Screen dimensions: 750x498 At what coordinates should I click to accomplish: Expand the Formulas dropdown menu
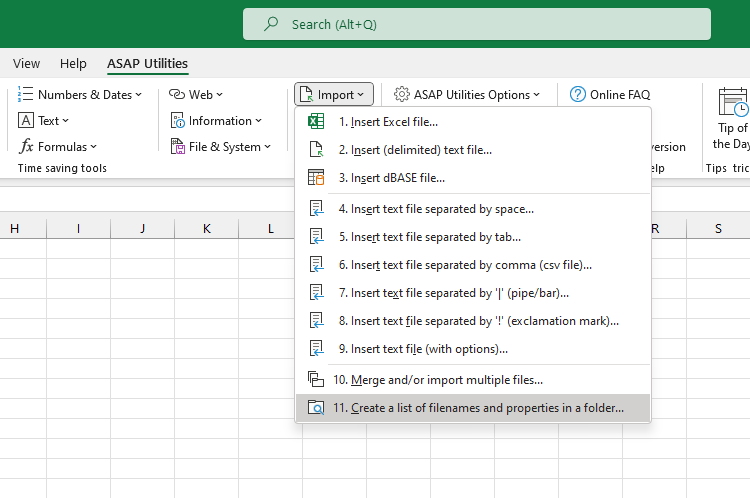[94, 147]
